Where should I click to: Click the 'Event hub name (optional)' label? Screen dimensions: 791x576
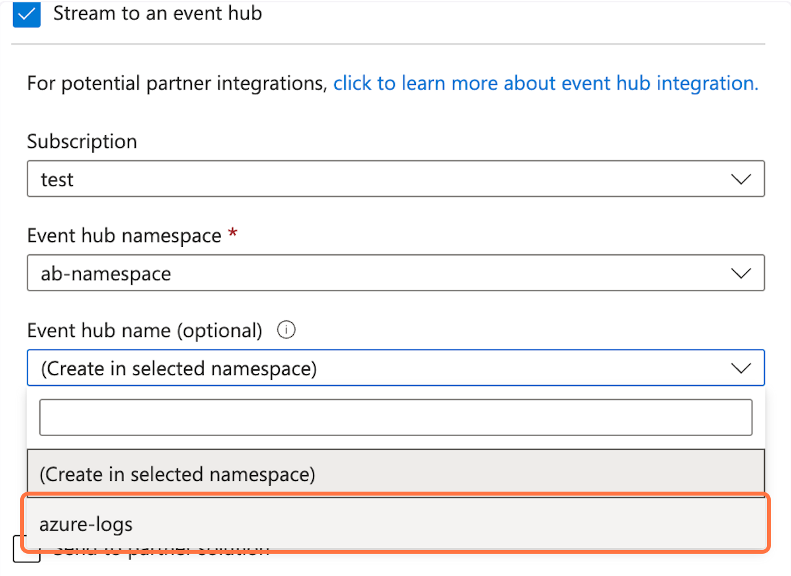click(x=144, y=330)
